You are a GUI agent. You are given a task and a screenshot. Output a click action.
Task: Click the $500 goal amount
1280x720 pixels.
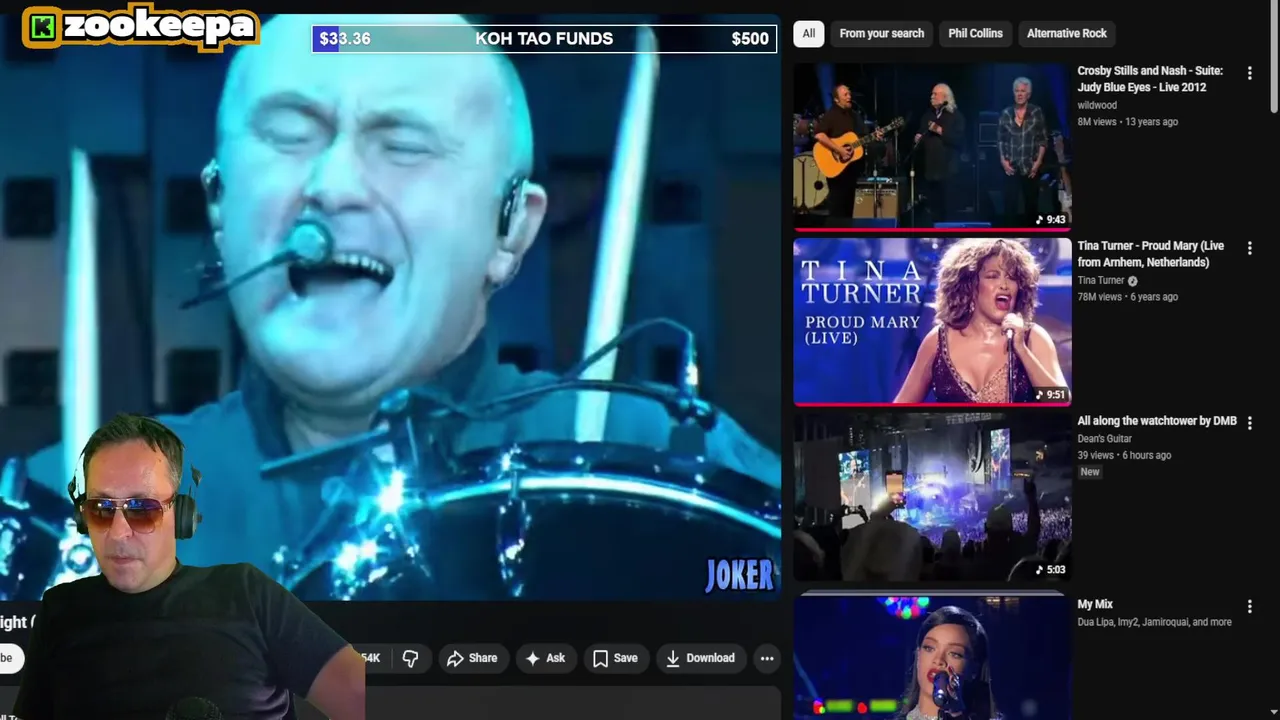[x=750, y=39]
